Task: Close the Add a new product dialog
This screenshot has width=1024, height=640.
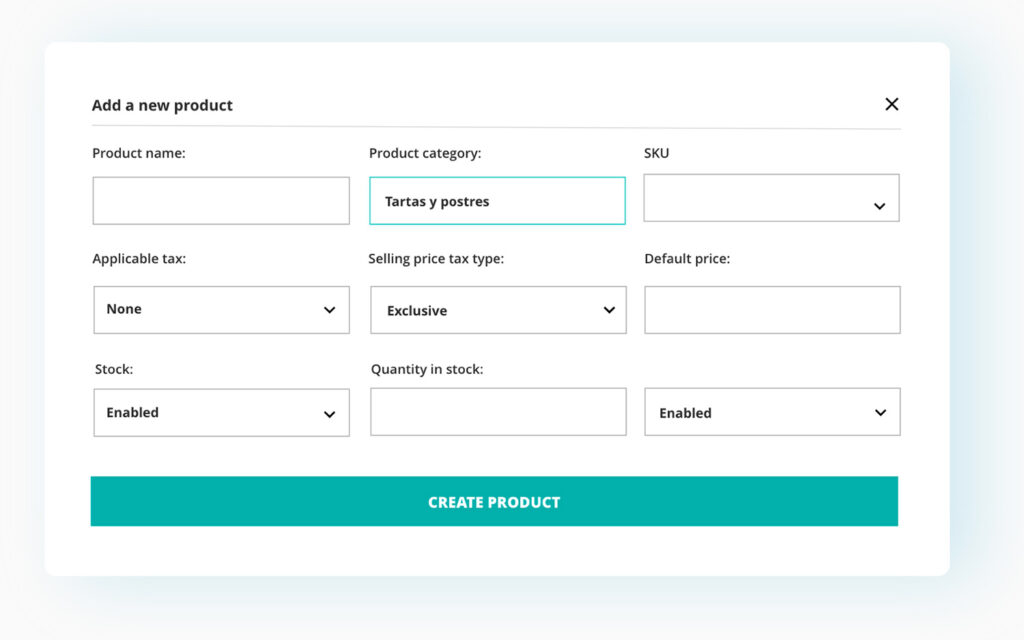Action: coord(892,104)
